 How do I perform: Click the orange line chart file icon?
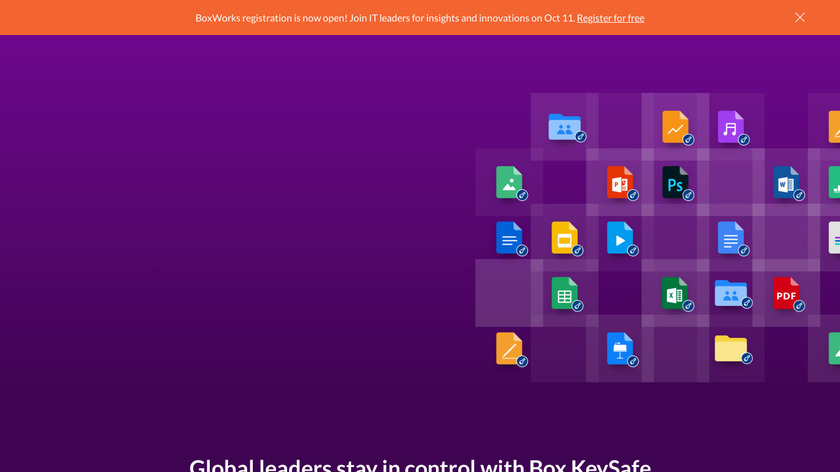[676, 127]
